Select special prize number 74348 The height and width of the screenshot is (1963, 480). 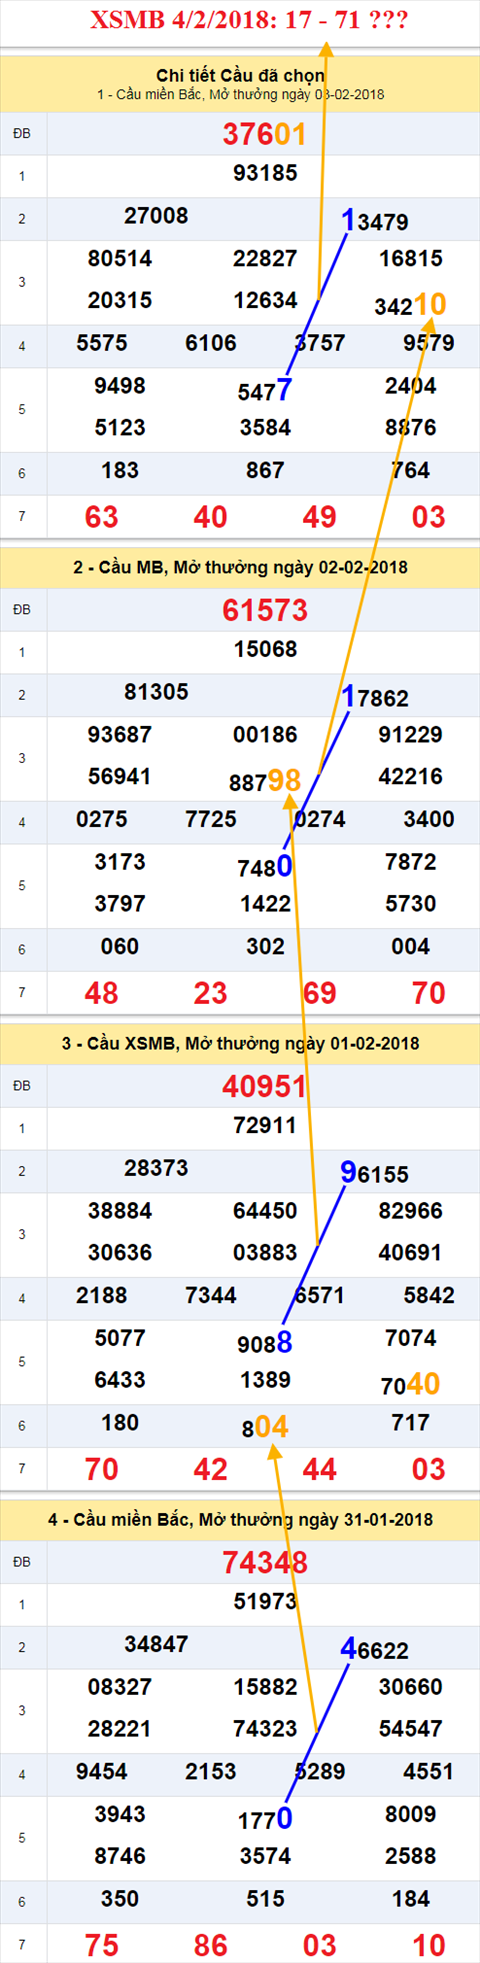[x=265, y=1562]
